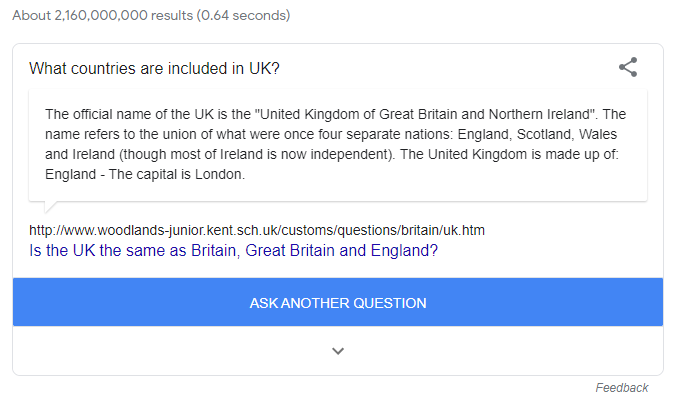This screenshot has height=417, width=682.
Task: Send feedback via the Feedback link
Action: click(622, 387)
